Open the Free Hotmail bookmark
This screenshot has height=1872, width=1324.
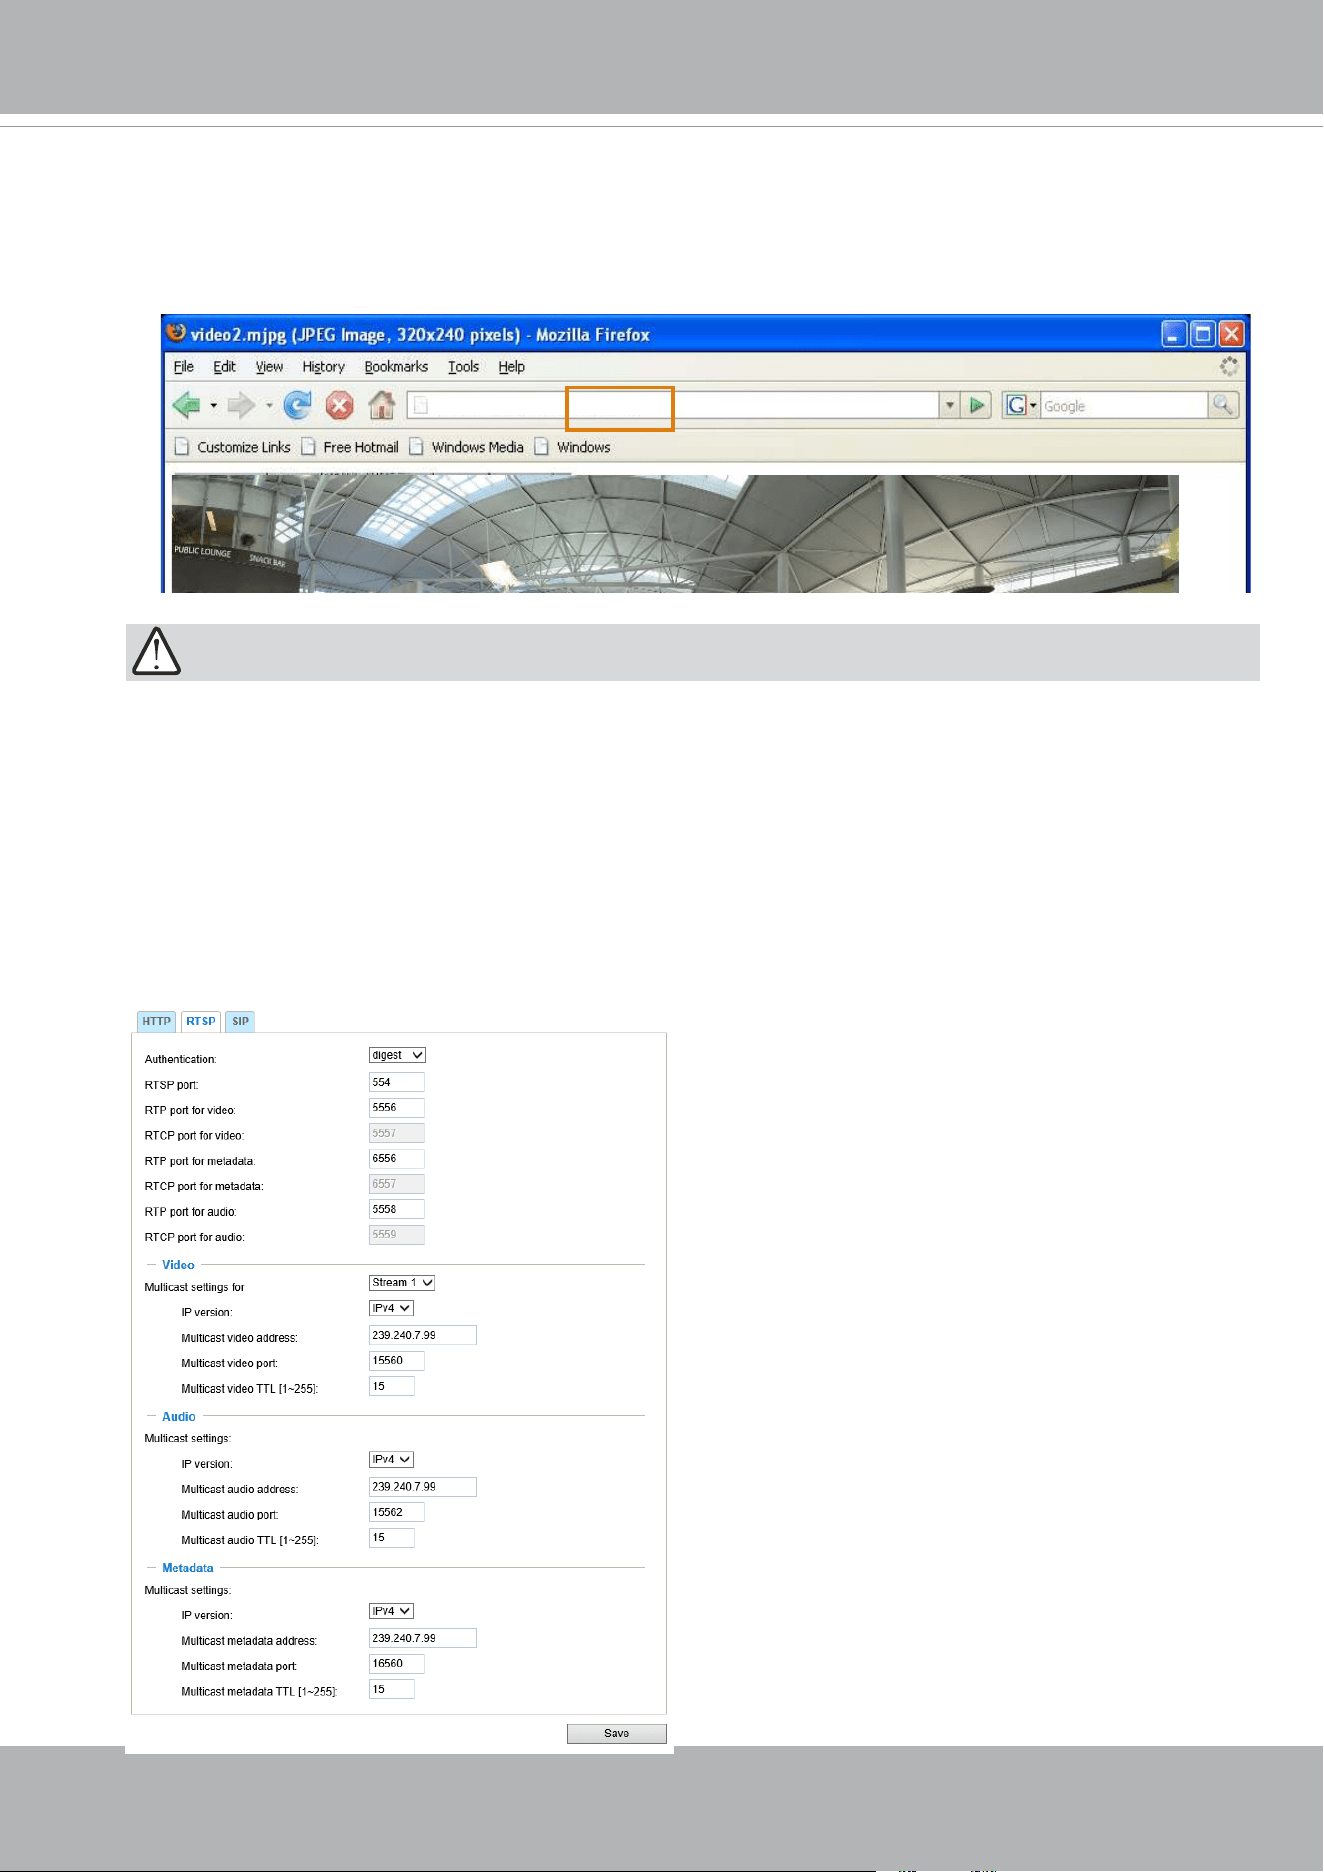(x=350, y=447)
